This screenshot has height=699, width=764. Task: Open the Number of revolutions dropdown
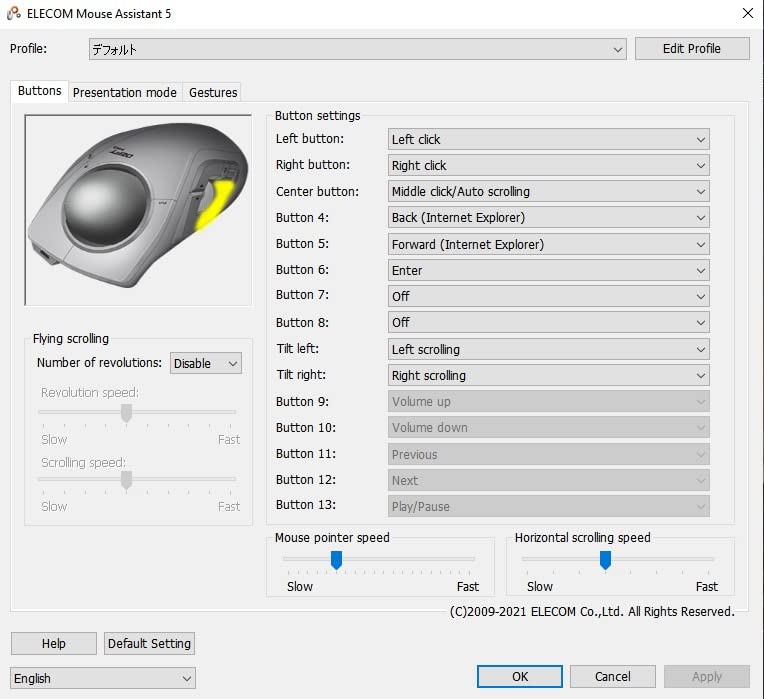tap(206, 363)
